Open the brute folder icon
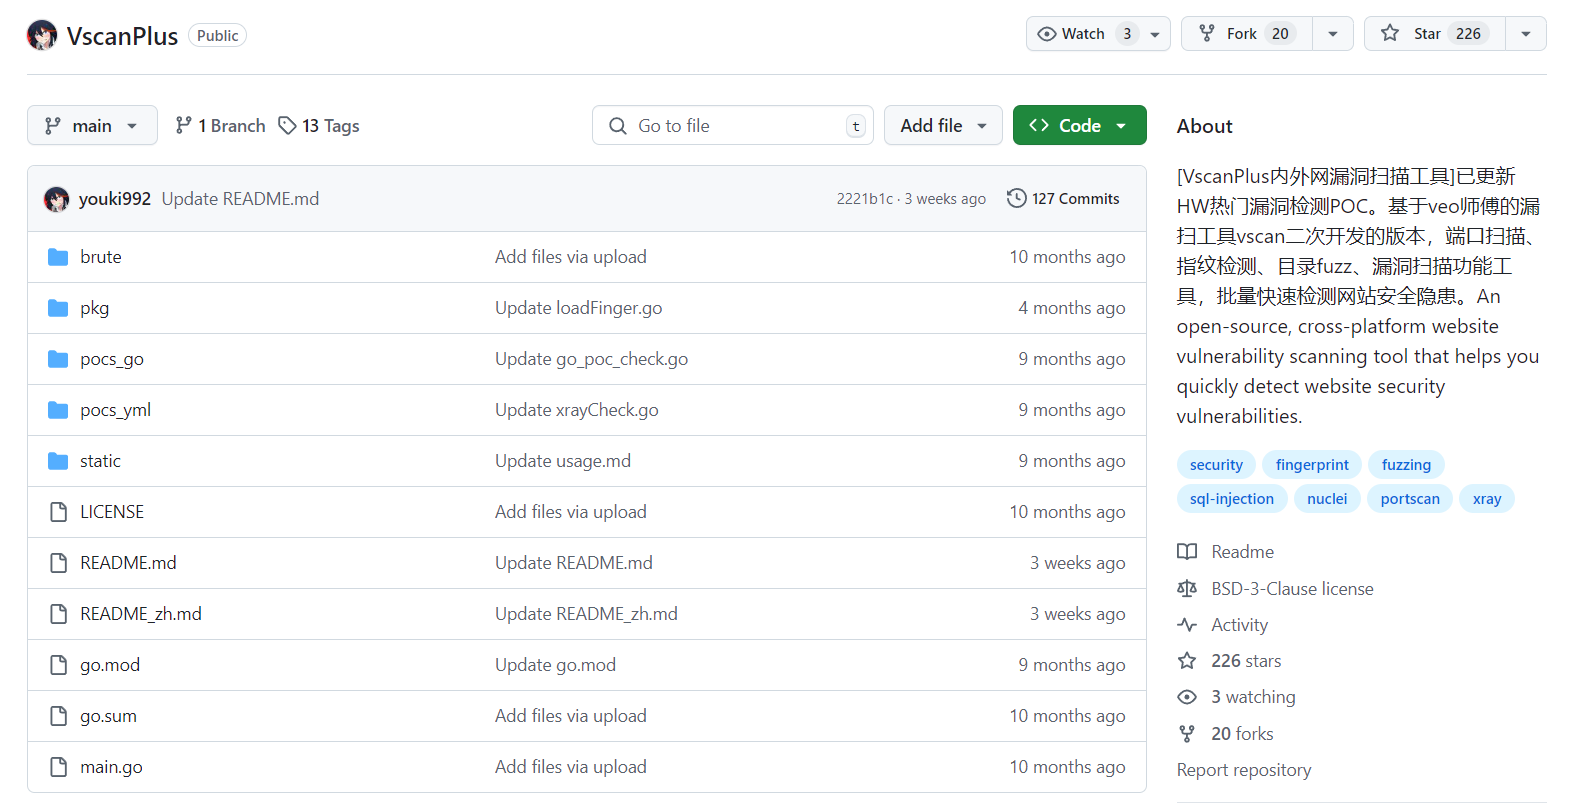This screenshot has width=1591, height=810. click(x=58, y=257)
